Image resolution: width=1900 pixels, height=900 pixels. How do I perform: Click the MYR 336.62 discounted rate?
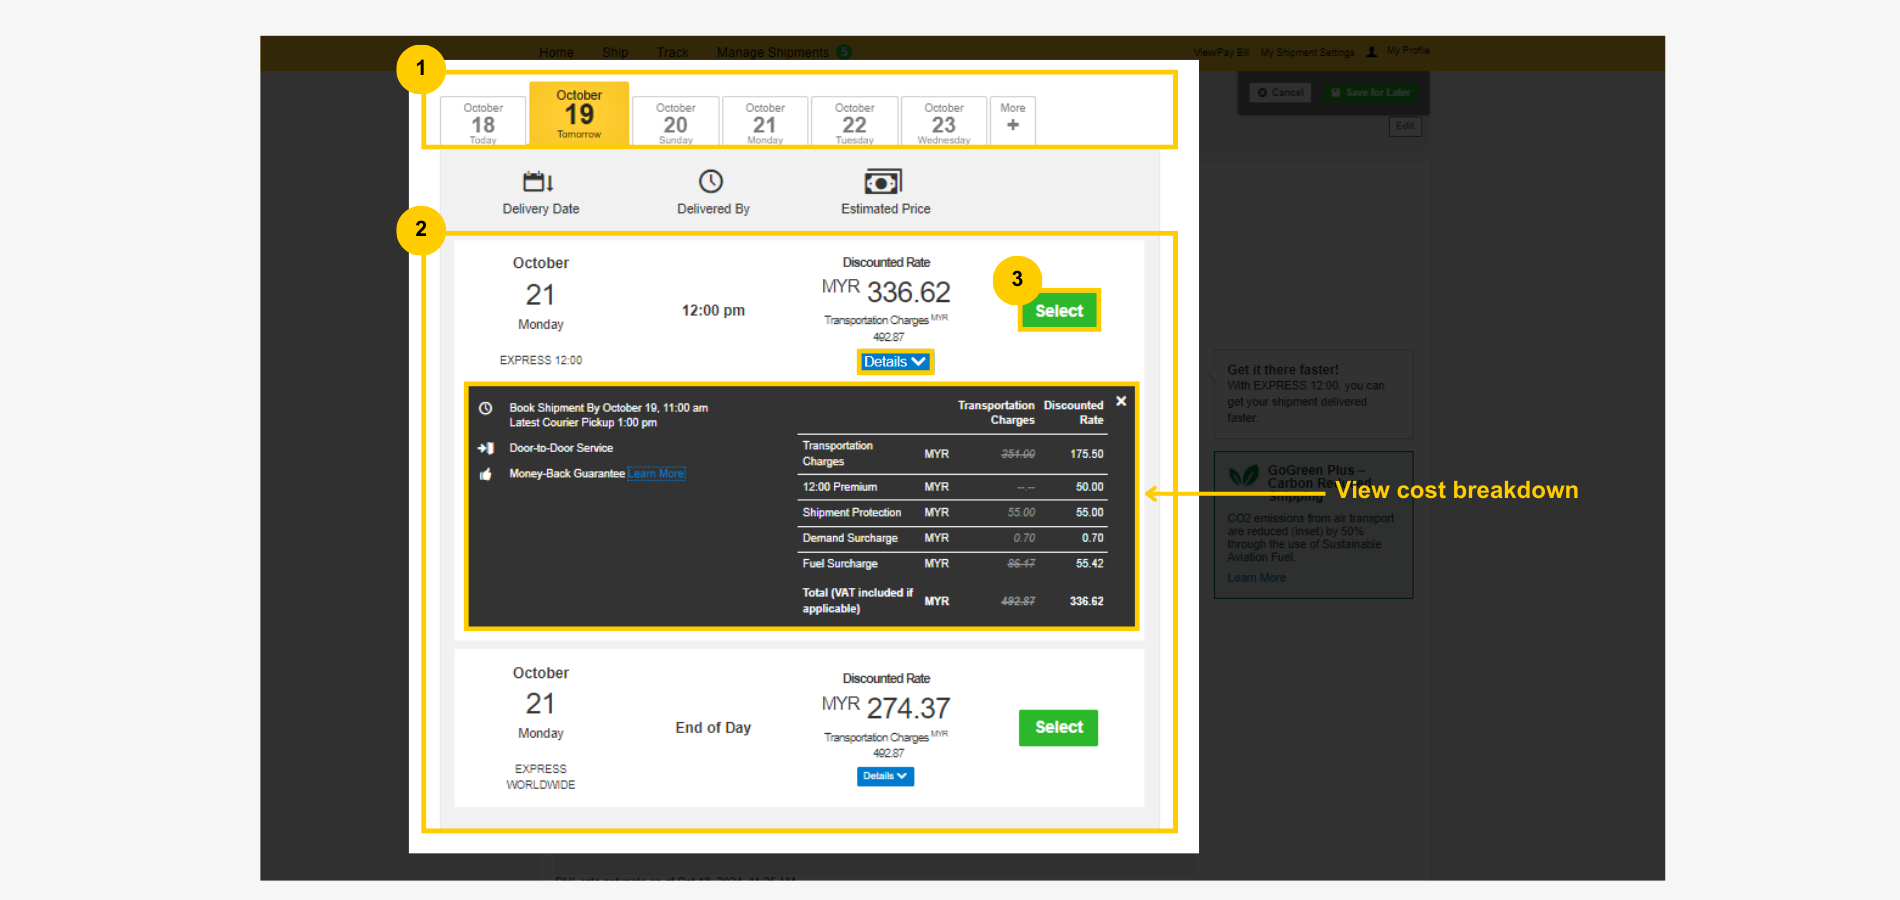[x=886, y=292]
